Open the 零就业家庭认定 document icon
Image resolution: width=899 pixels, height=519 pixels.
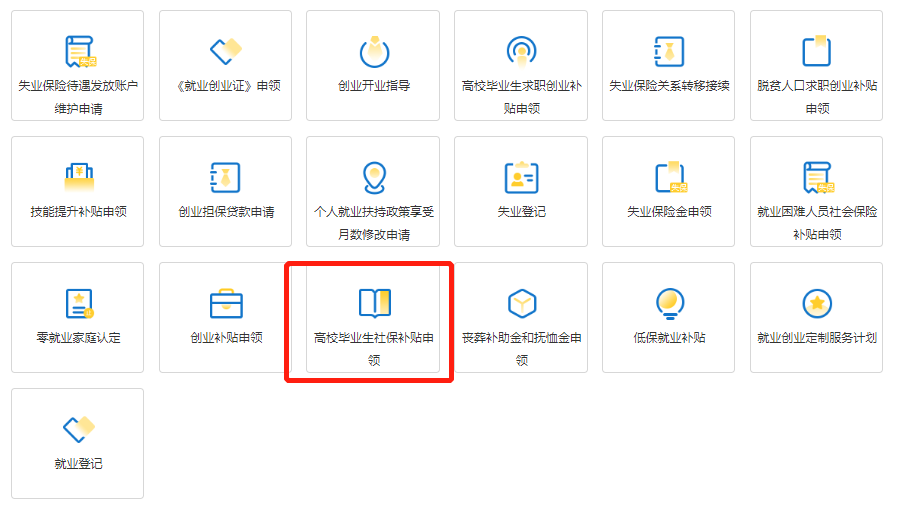point(80,303)
